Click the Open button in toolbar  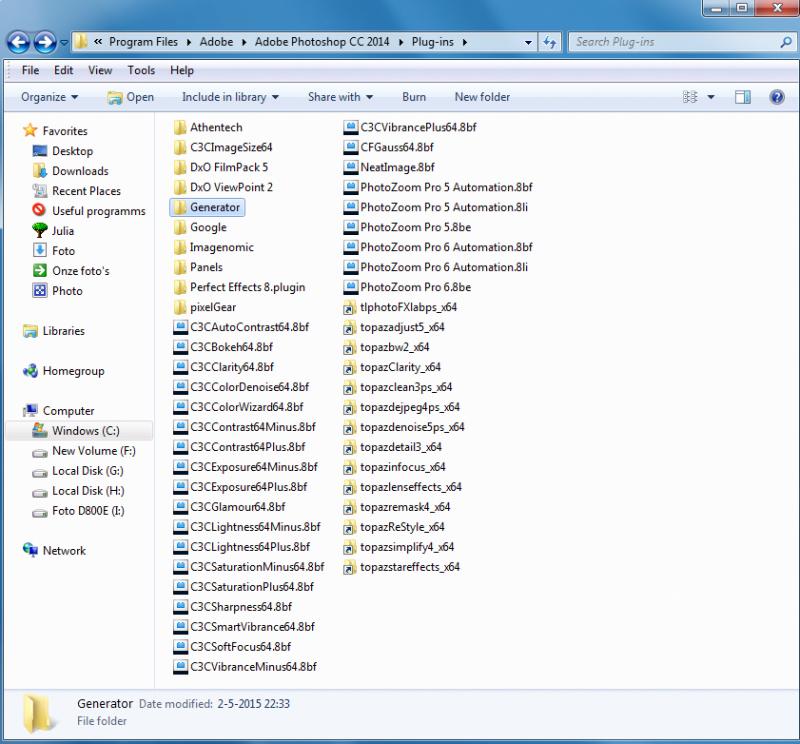click(x=131, y=97)
